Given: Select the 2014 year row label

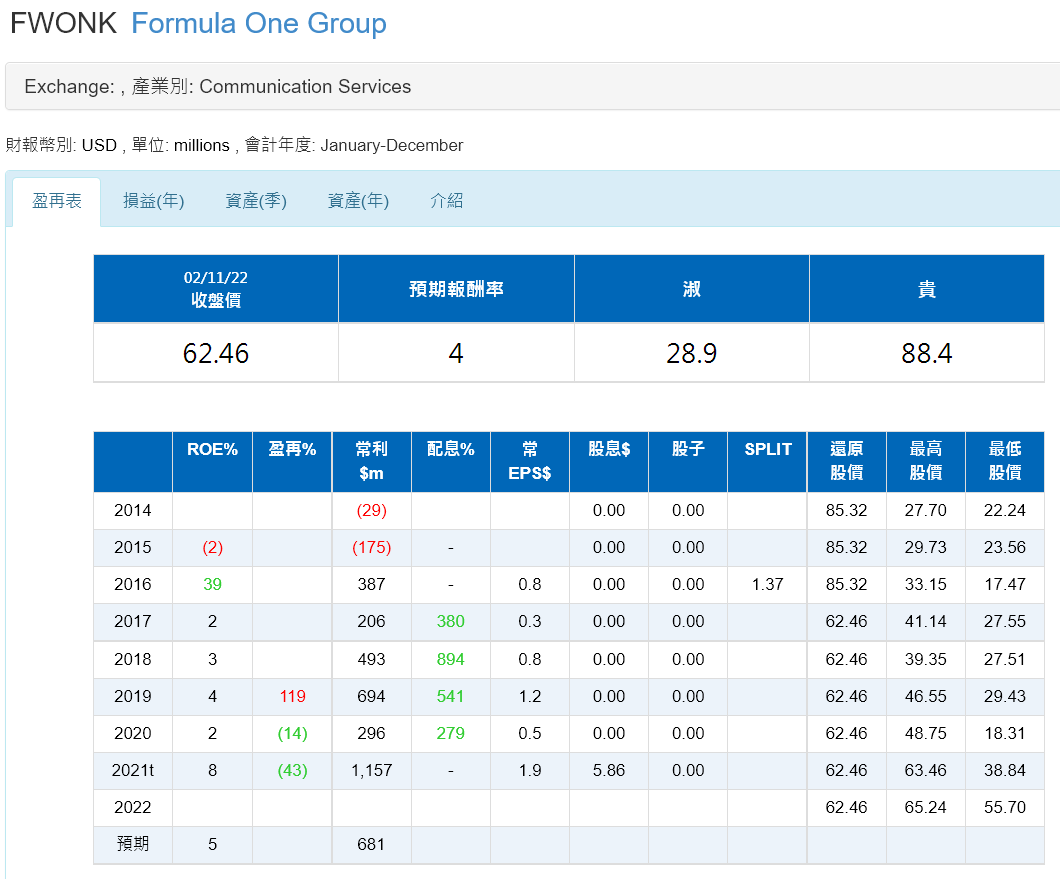Looking at the screenshot, I should click(132, 510).
